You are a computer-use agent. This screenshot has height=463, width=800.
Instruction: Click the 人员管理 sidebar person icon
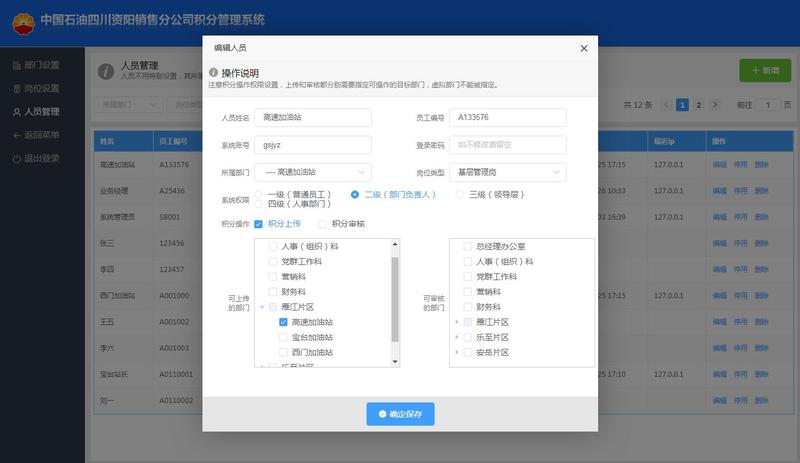[16, 112]
